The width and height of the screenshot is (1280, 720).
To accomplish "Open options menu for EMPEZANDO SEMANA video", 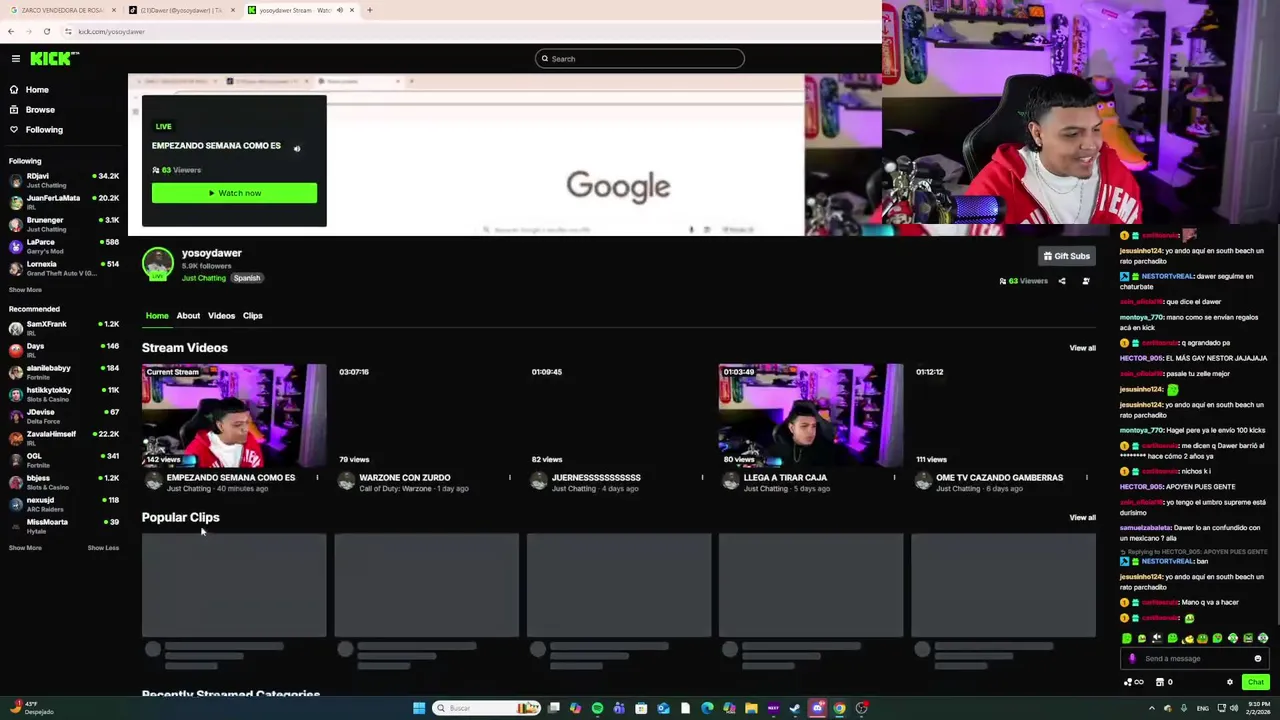I will 317,478.
